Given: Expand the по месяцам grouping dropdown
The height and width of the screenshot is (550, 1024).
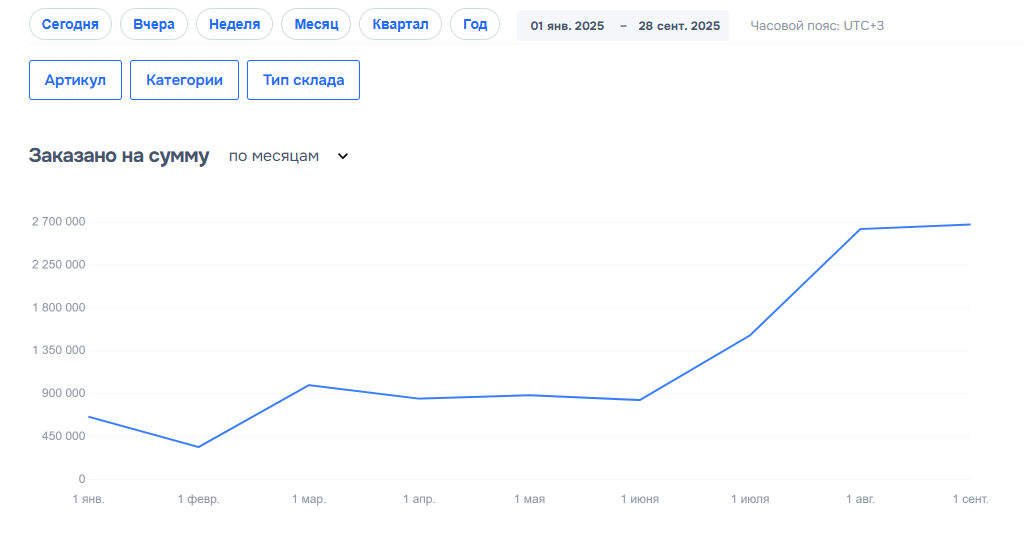Looking at the screenshot, I should point(274,156).
